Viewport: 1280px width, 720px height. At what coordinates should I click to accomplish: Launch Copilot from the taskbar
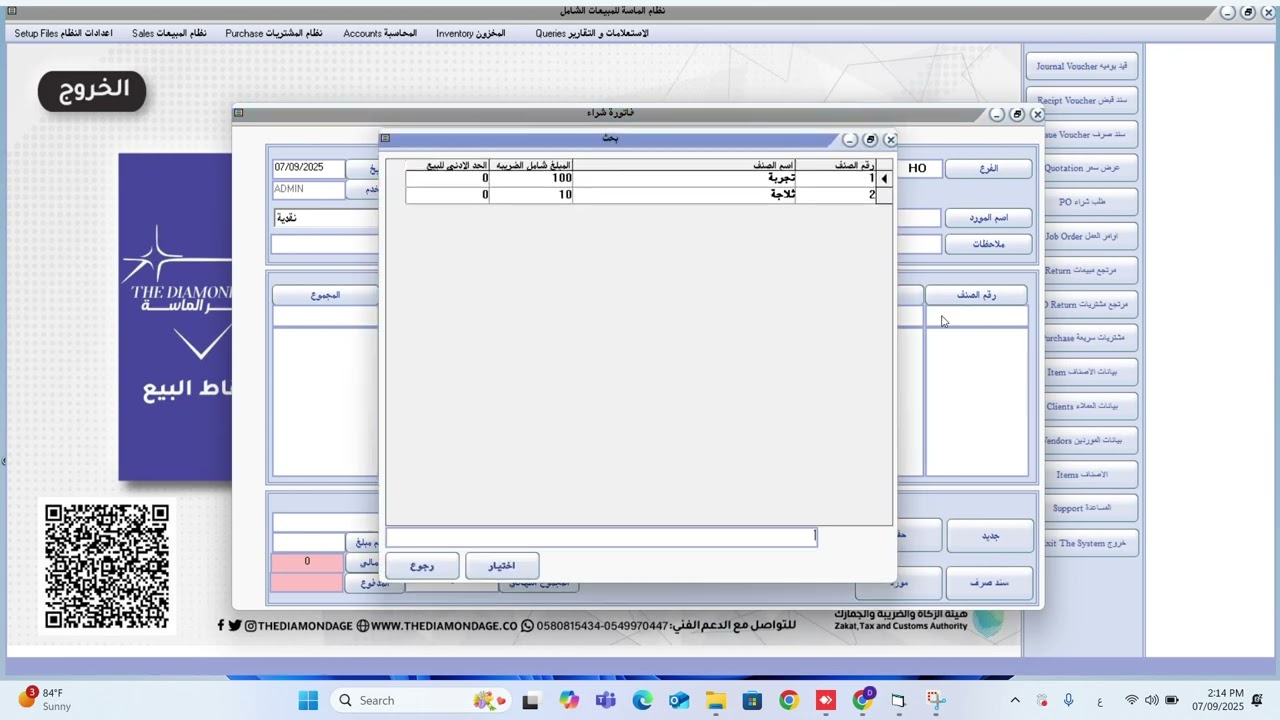pos(568,700)
